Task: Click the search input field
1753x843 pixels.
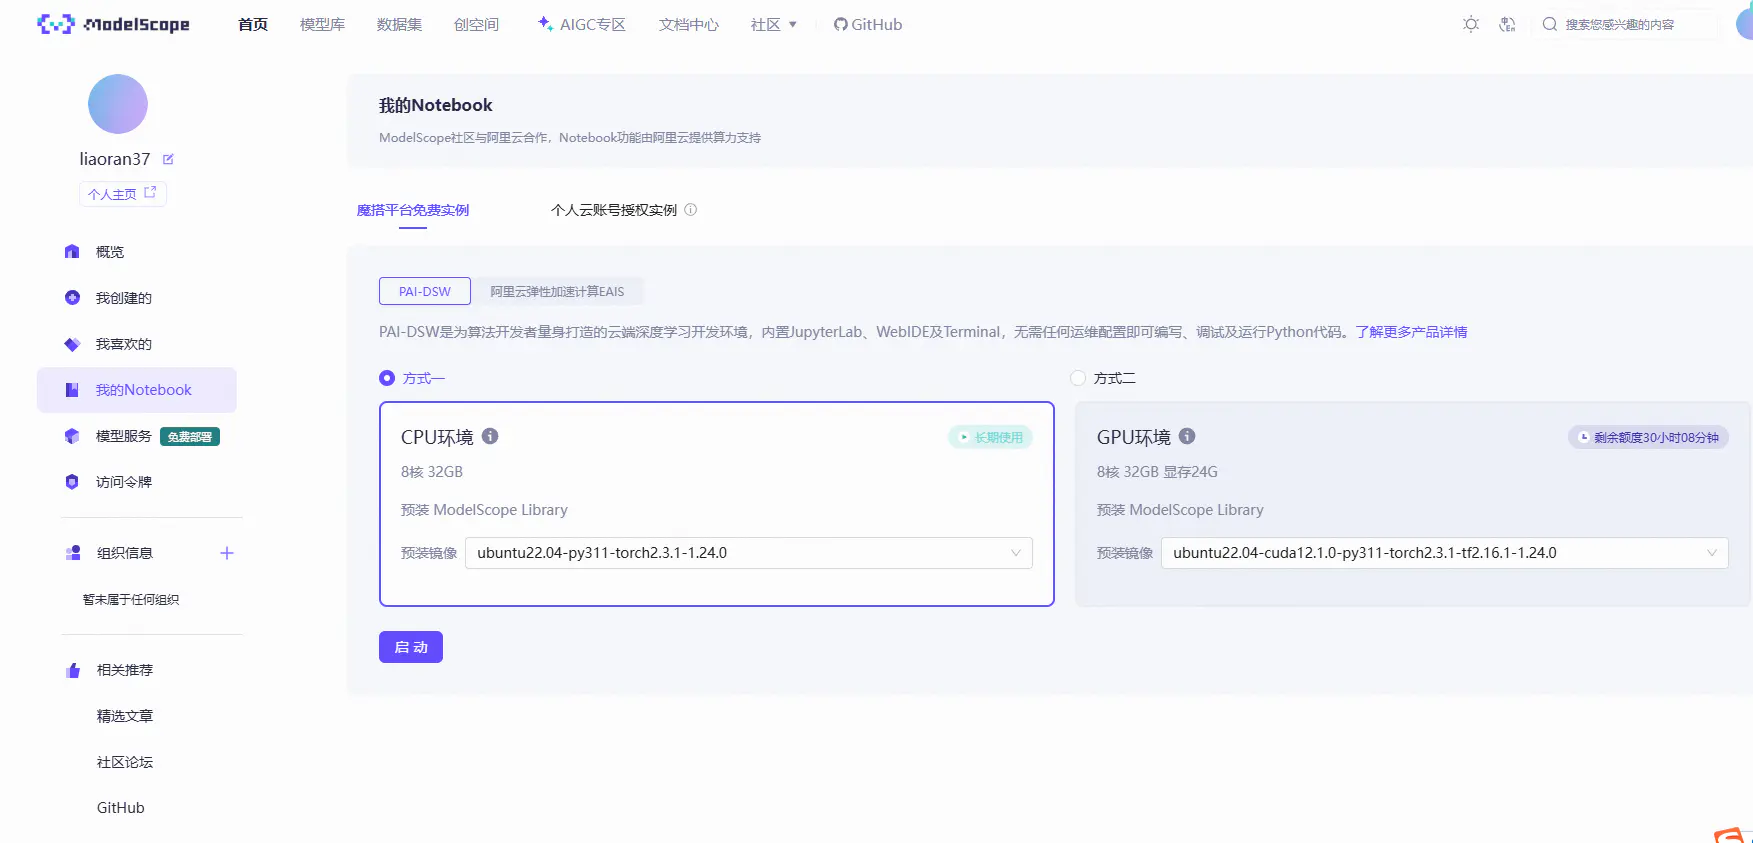Action: pyautogui.click(x=1628, y=24)
